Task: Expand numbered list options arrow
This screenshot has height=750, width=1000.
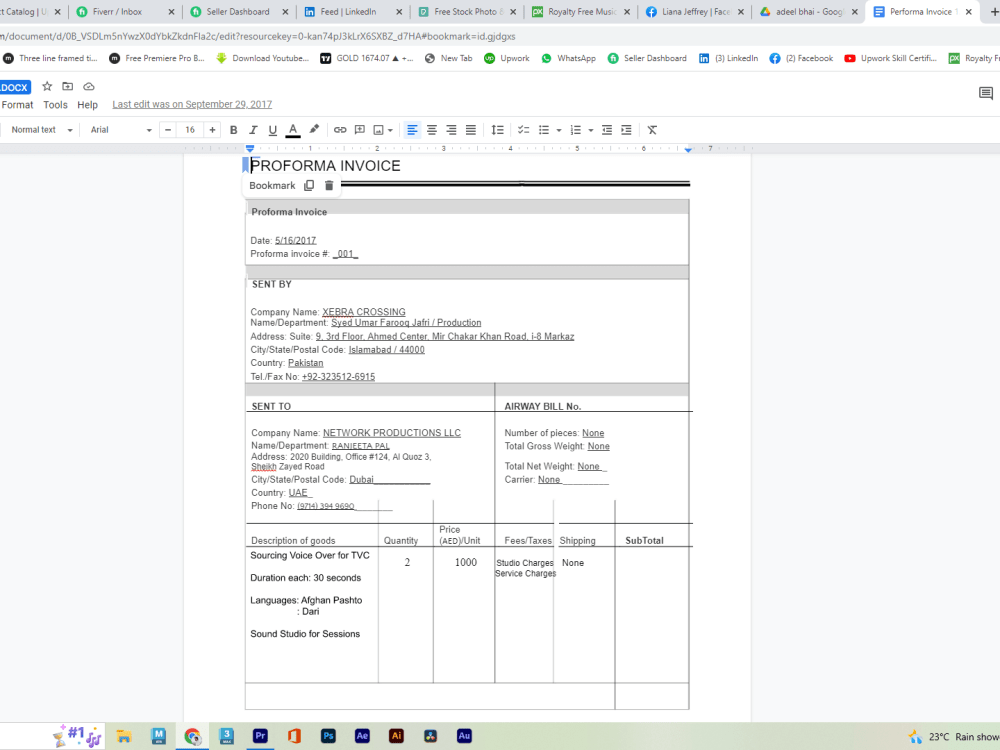Action: coord(591,130)
